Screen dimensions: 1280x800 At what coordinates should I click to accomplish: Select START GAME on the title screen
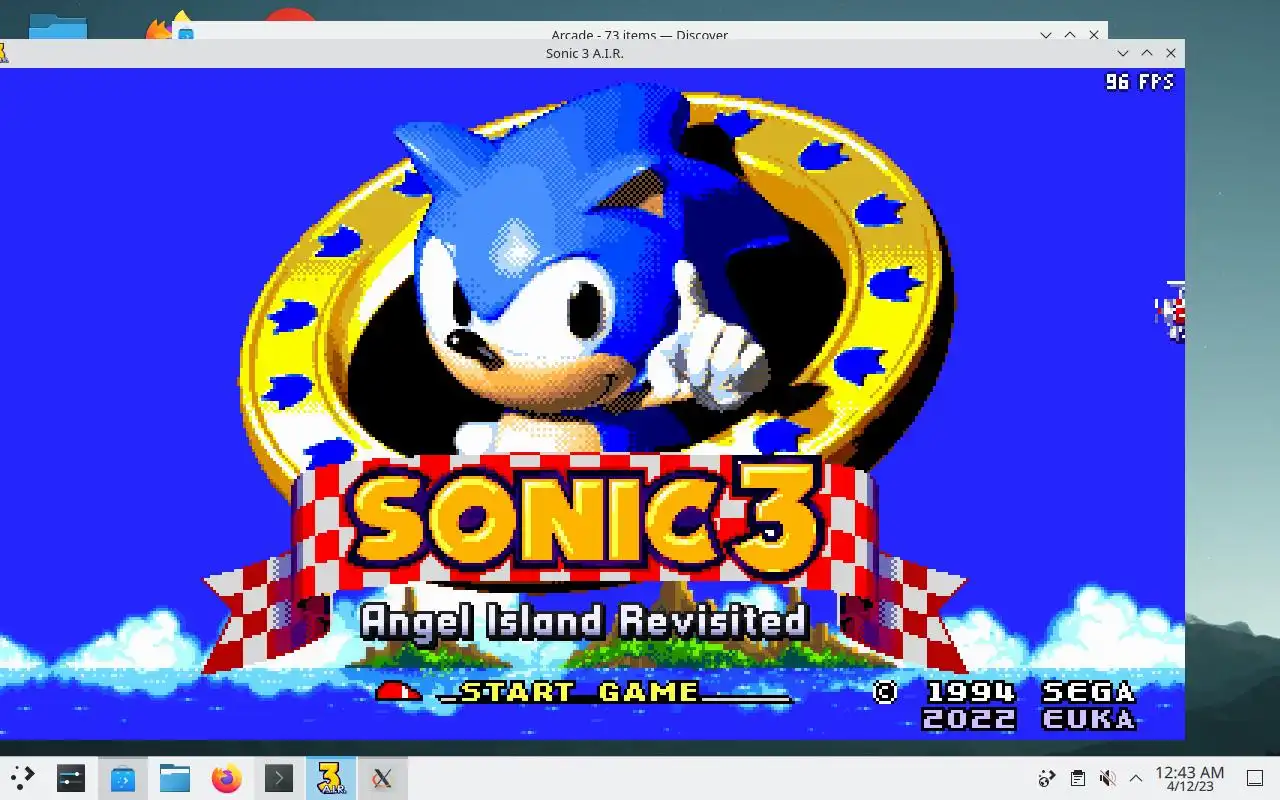[579, 692]
